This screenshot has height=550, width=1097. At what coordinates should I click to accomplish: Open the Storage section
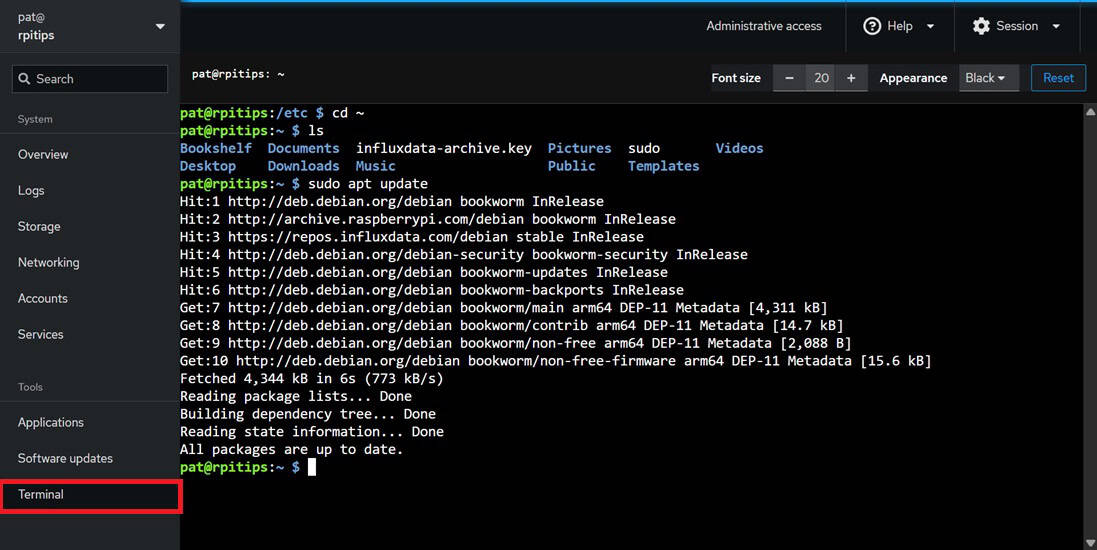(x=39, y=227)
